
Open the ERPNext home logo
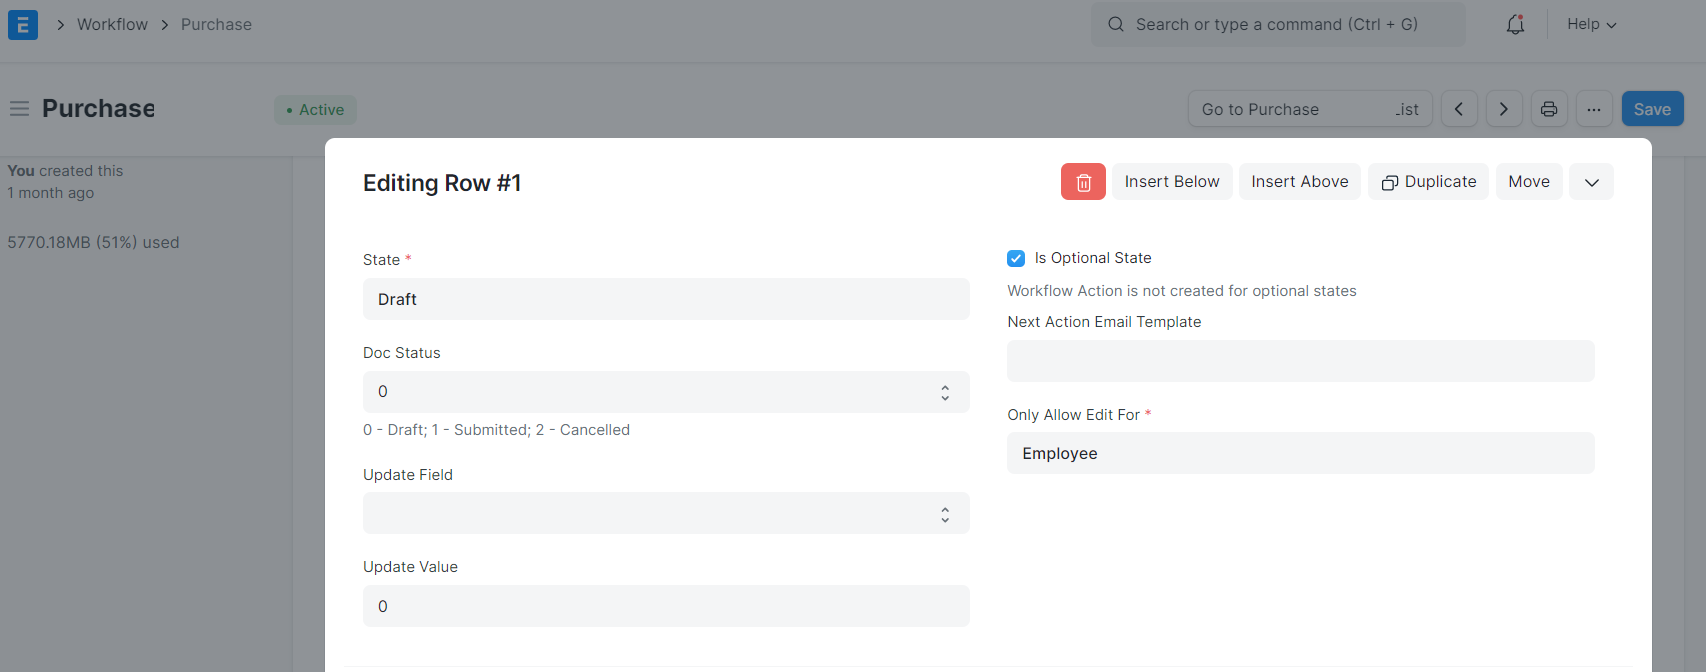coord(22,24)
